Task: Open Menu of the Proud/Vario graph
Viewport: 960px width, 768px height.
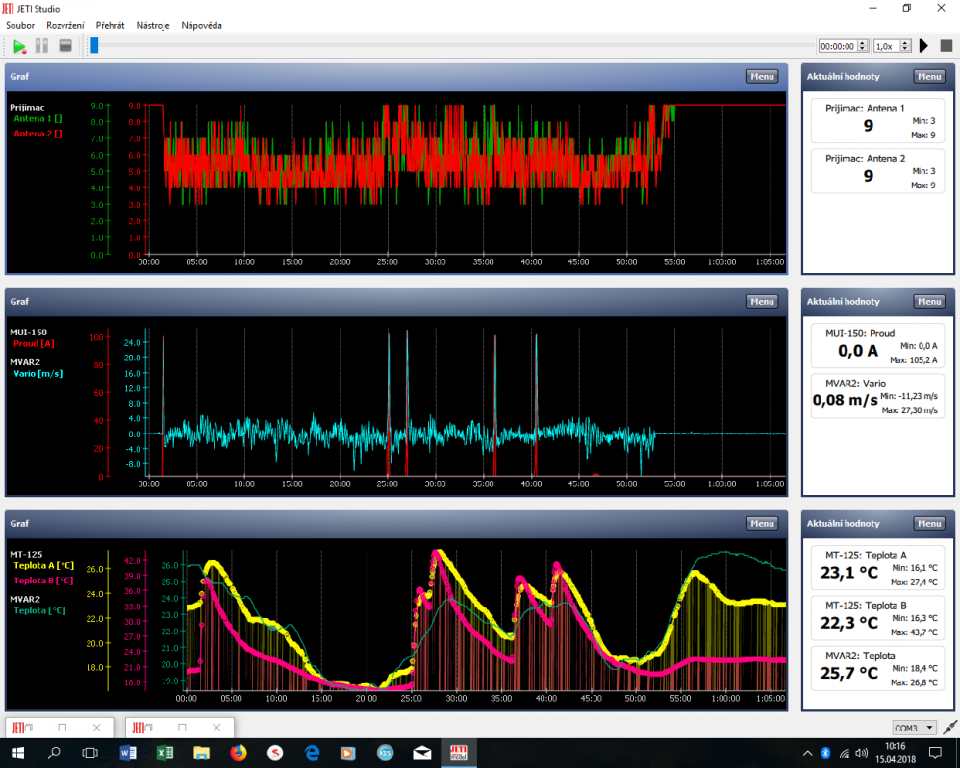Action: [761, 301]
